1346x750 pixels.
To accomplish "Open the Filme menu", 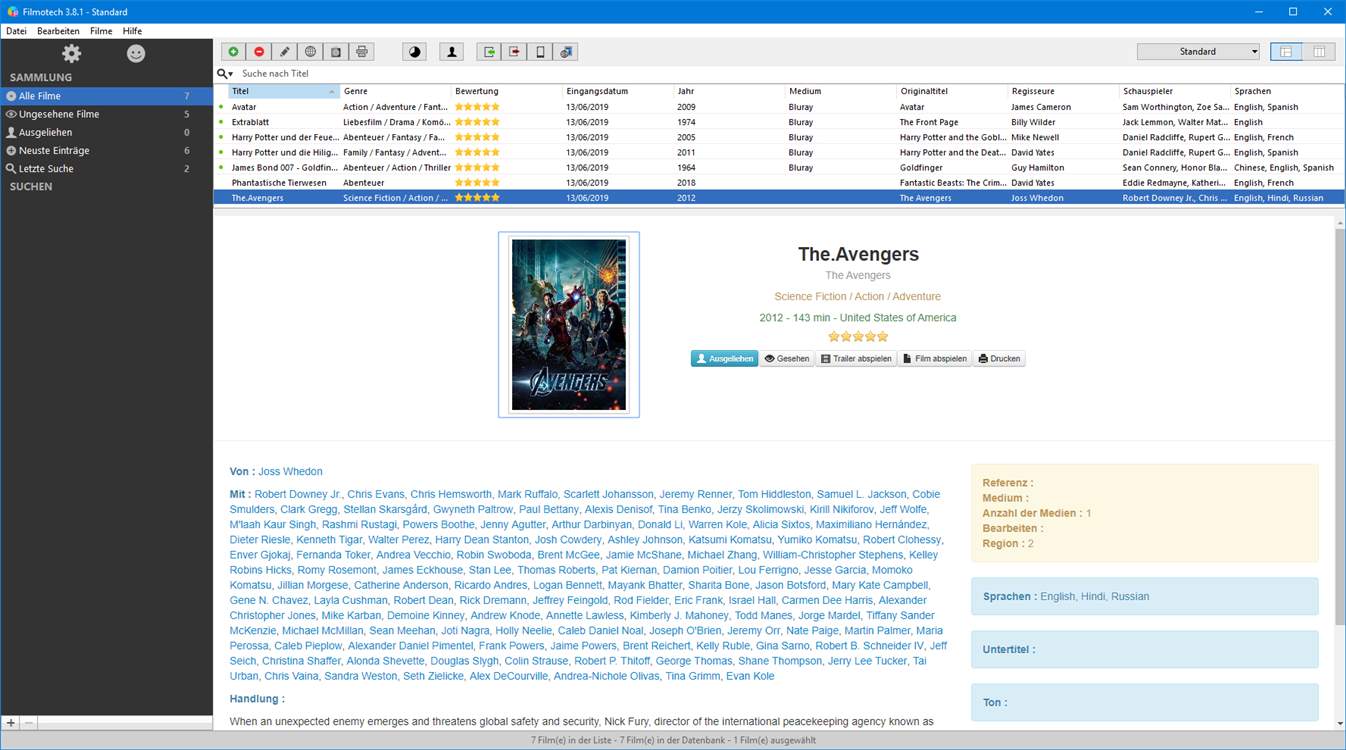I will coord(101,31).
